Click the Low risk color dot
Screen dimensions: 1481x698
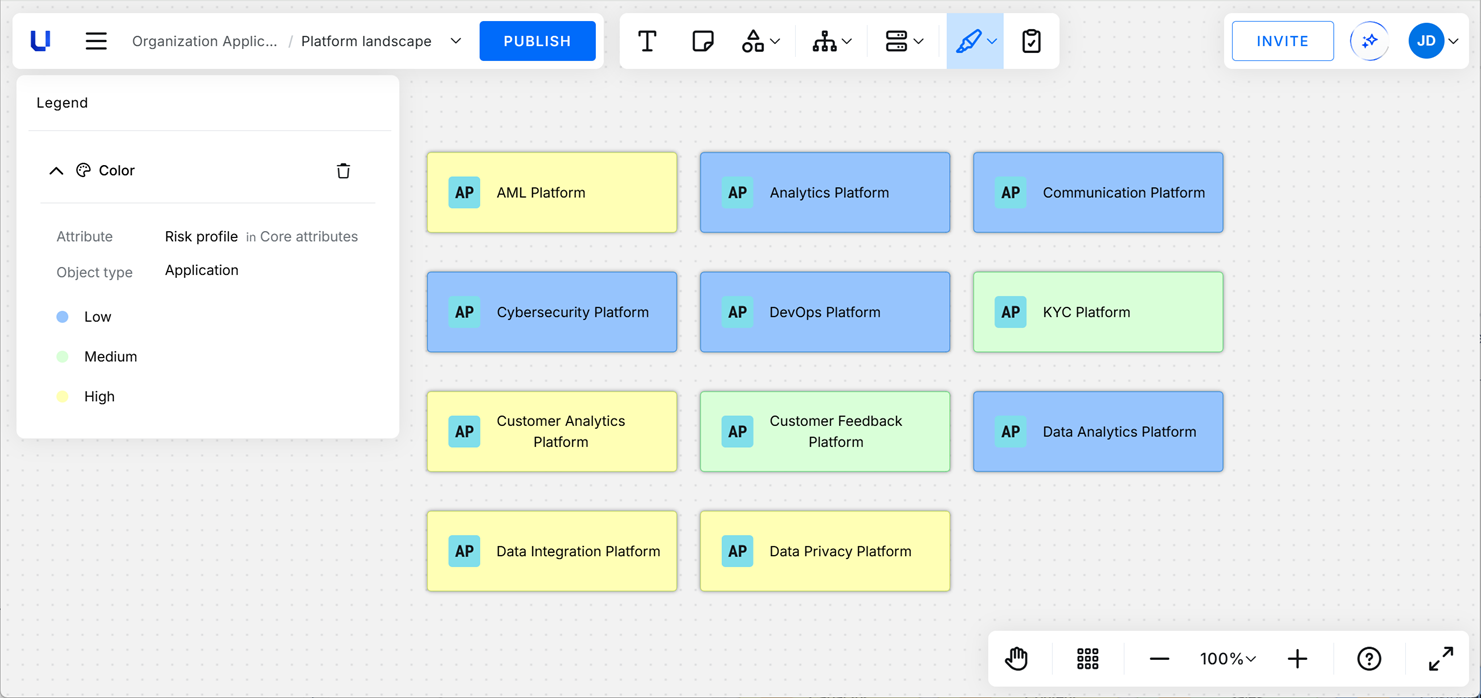(62, 317)
